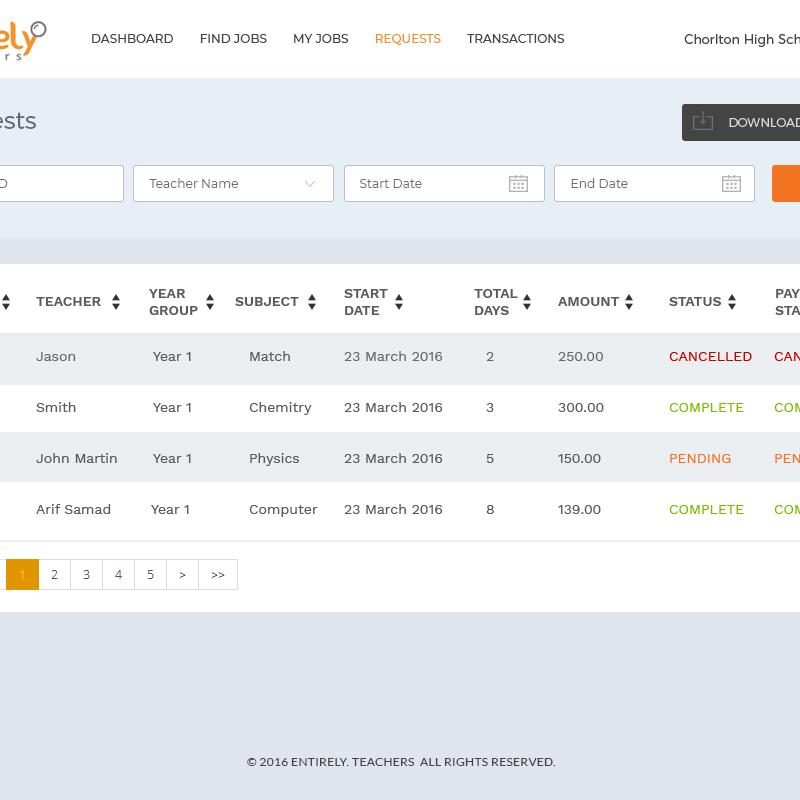Sort table by Total Days arrows

coord(527,302)
